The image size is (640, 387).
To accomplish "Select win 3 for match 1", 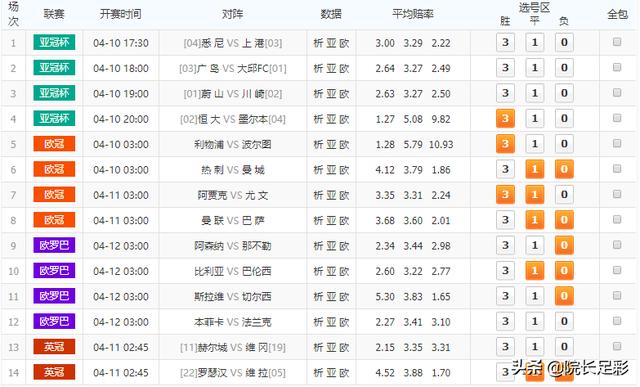I will click(505, 42).
